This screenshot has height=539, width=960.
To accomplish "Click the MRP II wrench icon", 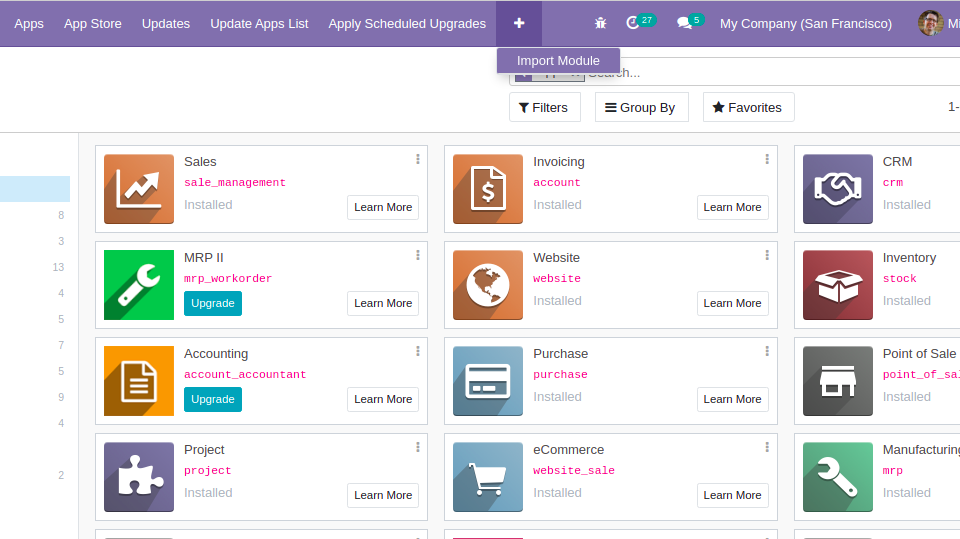I will [139, 285].
